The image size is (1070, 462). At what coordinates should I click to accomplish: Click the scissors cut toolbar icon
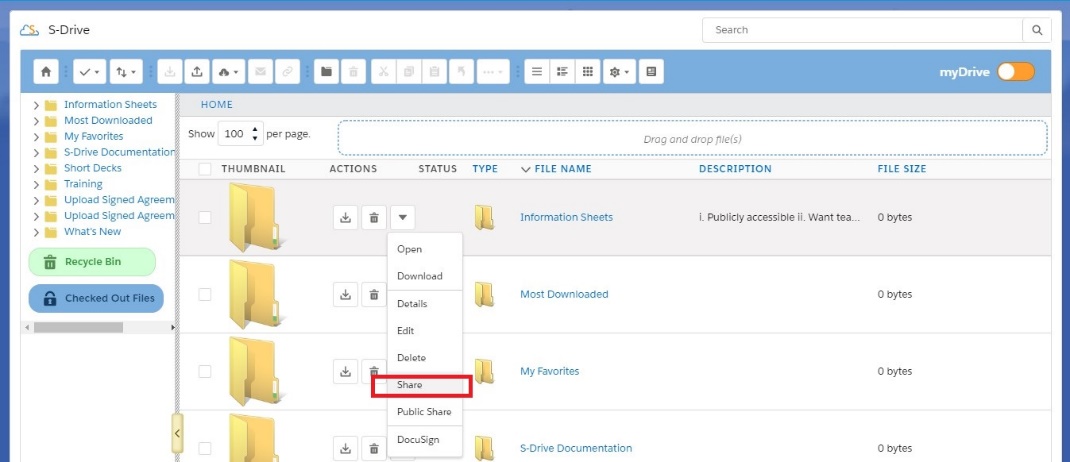(x=384, y=72)
